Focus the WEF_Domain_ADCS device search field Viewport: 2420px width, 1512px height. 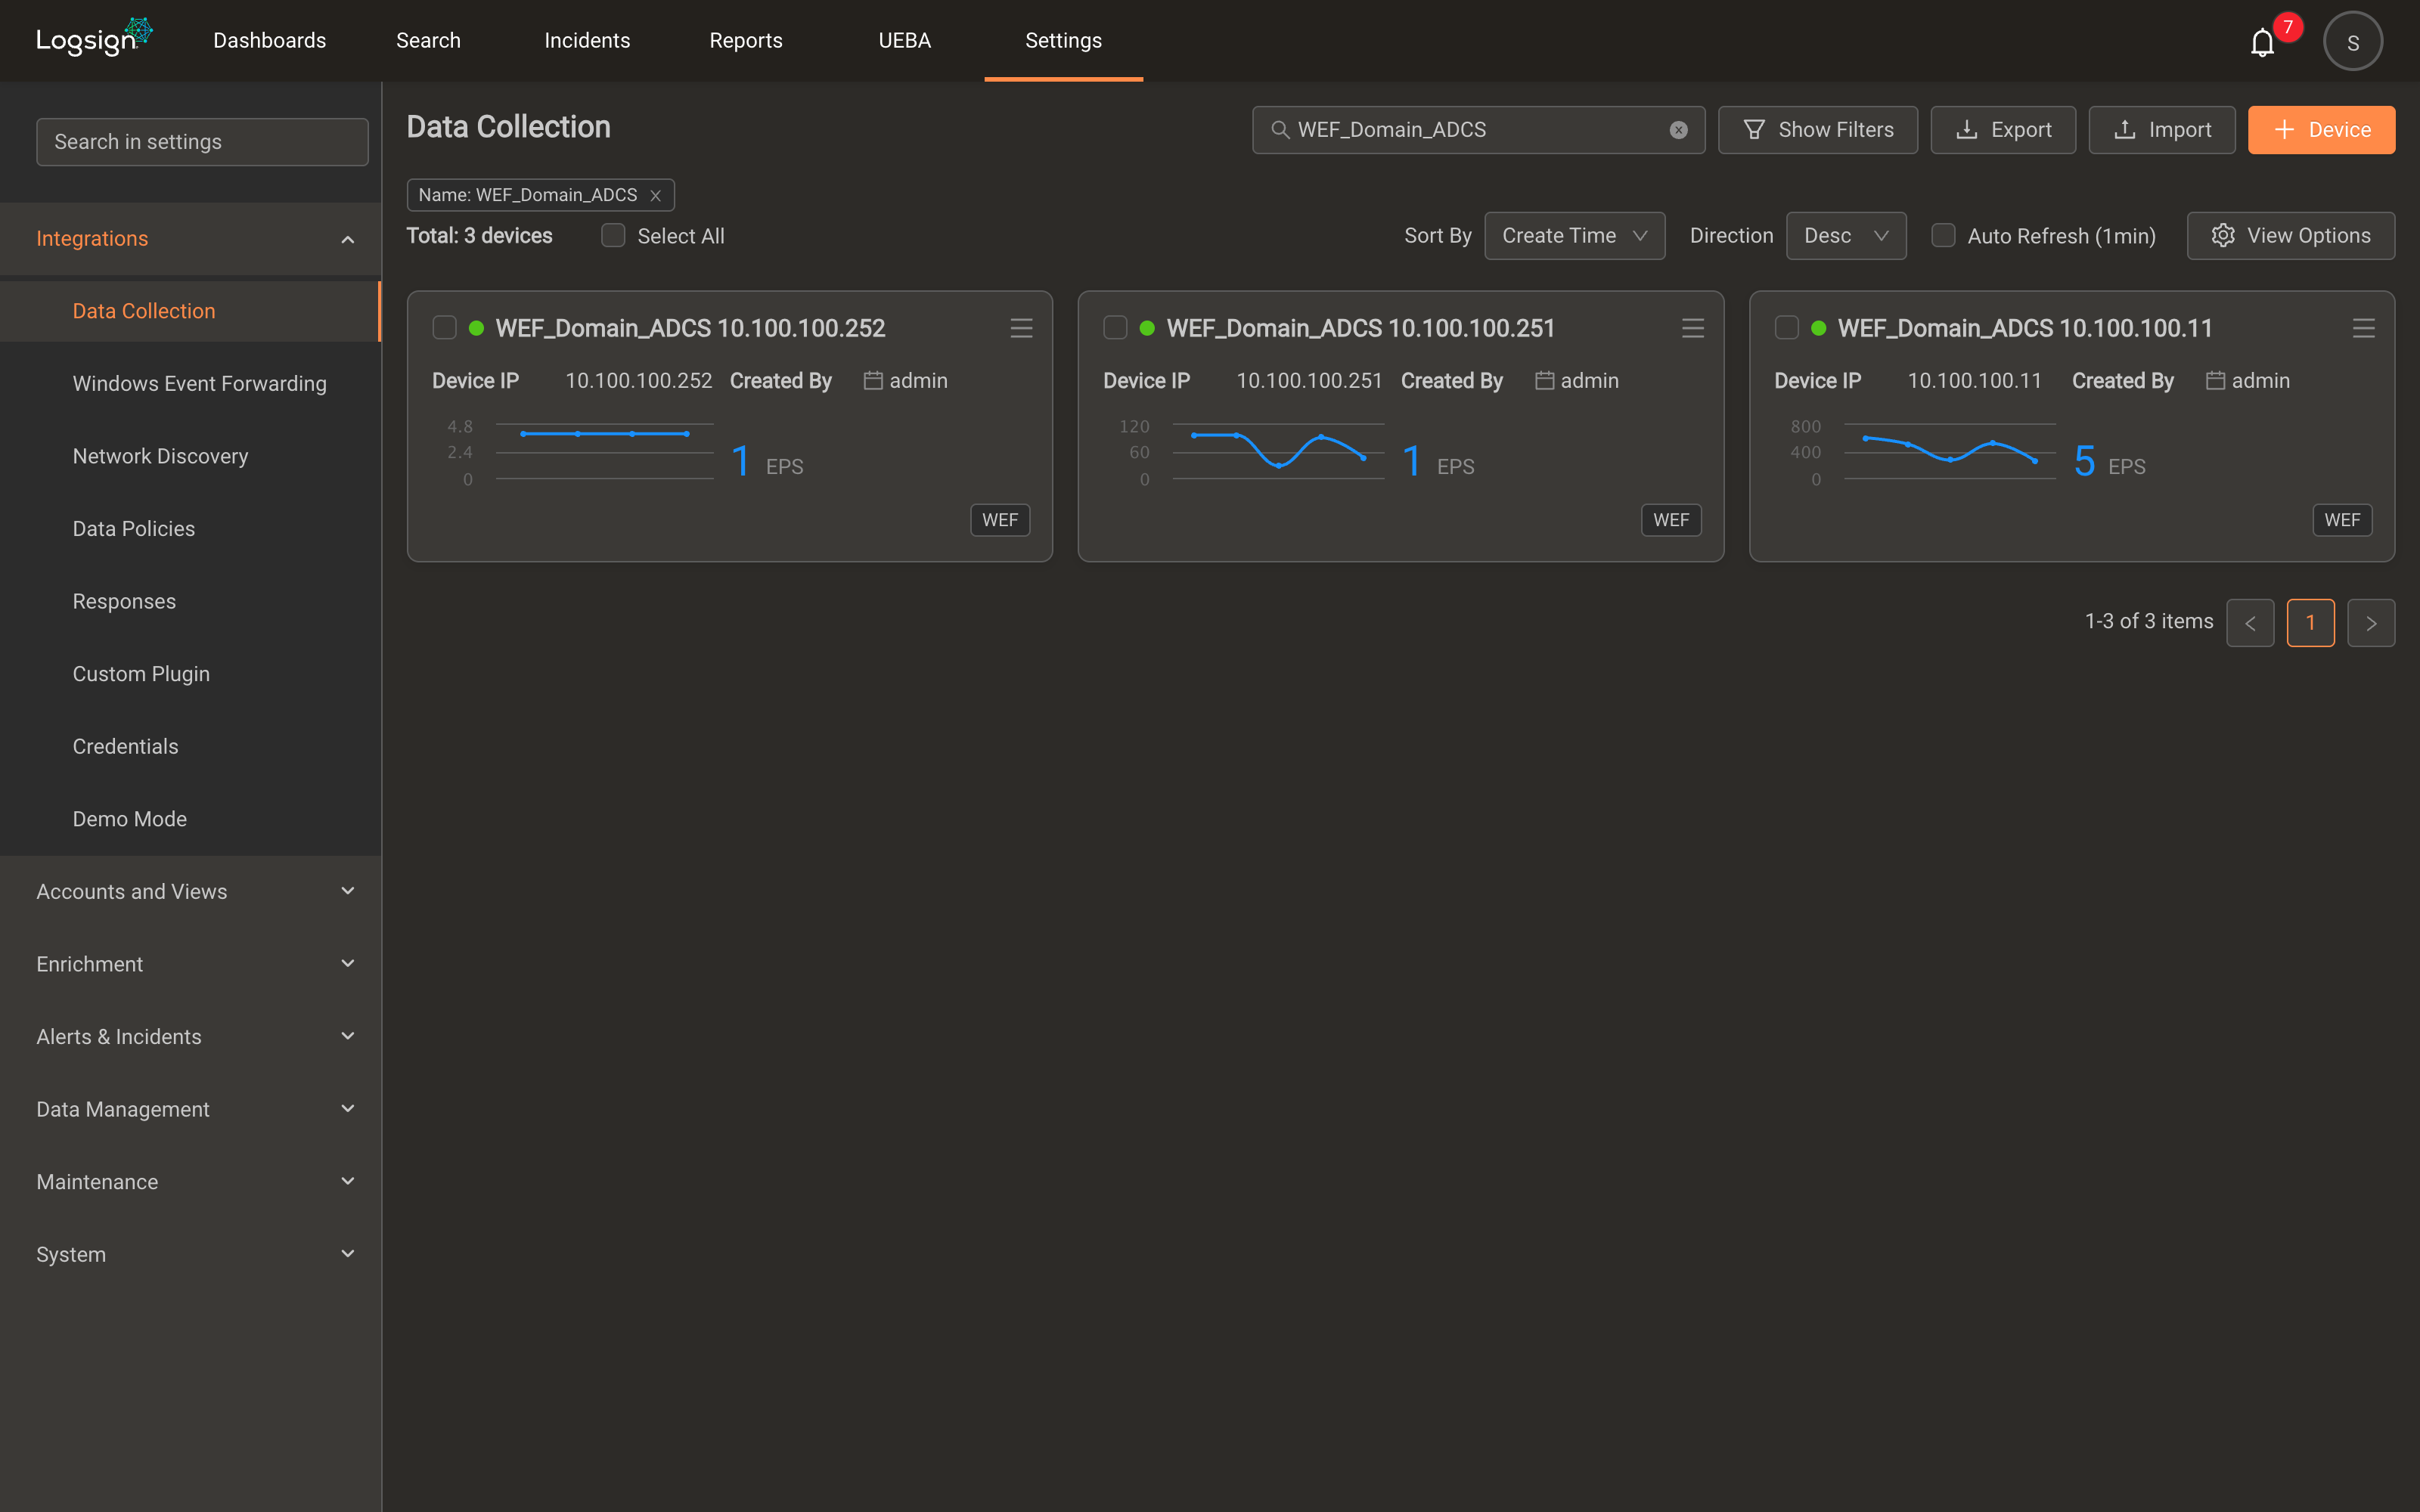click(1478, 130)
